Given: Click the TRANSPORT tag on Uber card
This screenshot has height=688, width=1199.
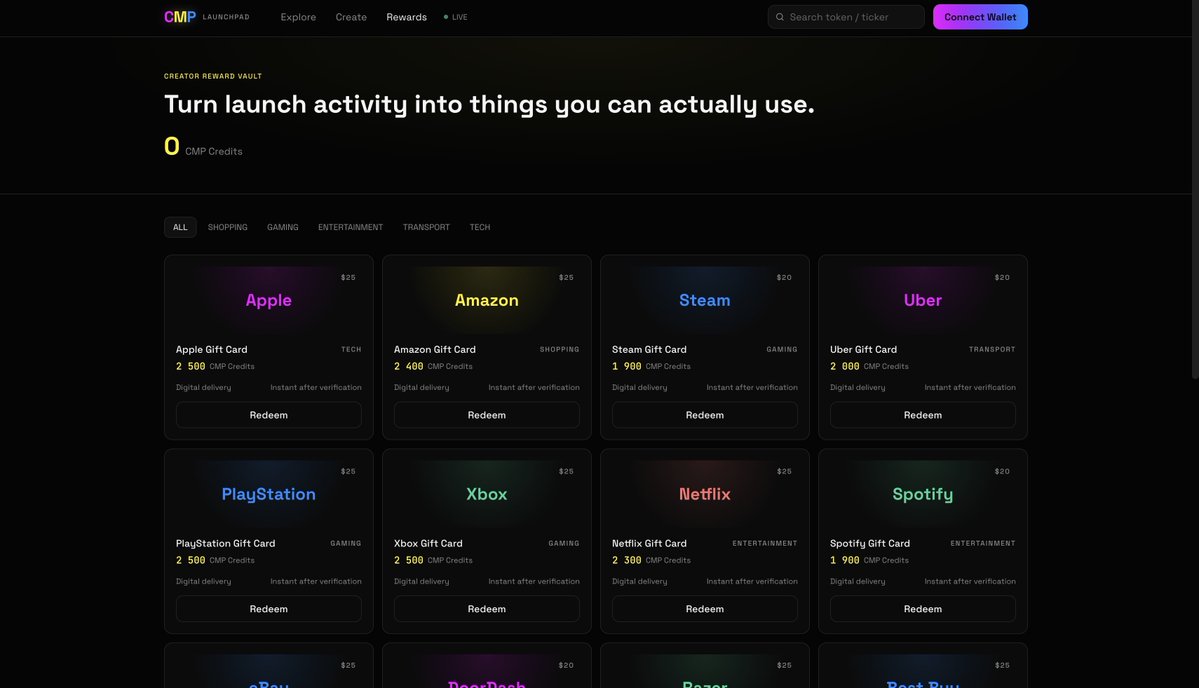Looking at the screenshot, I should point(992,349).
